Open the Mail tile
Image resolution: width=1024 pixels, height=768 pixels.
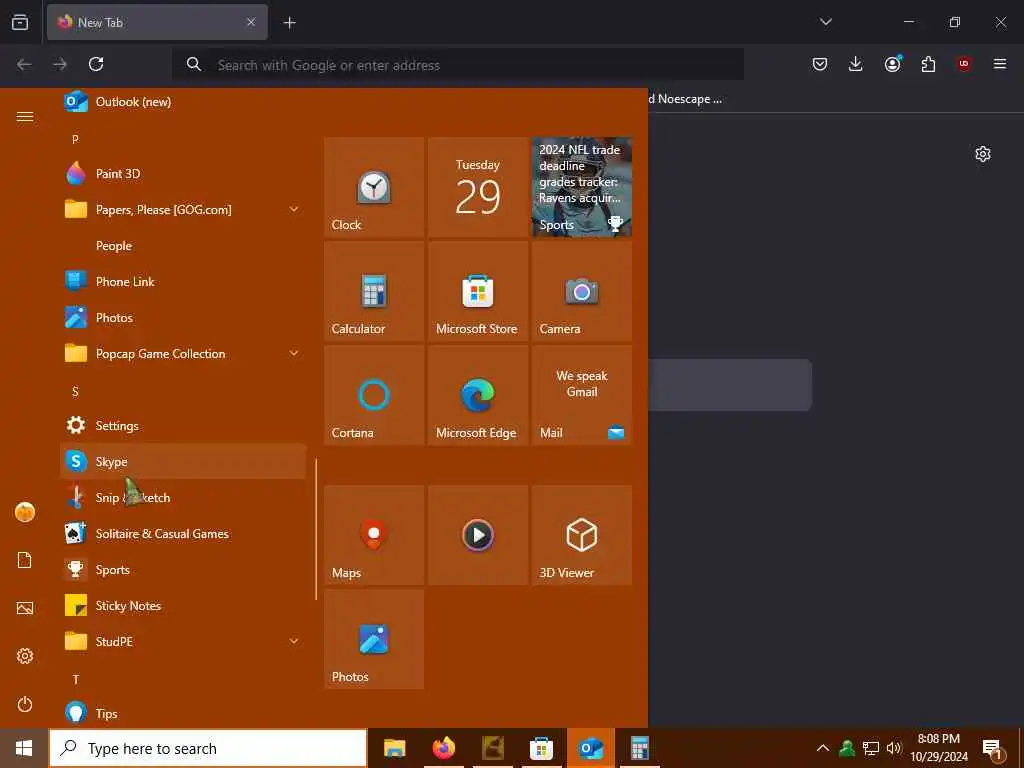coord(582,395)
